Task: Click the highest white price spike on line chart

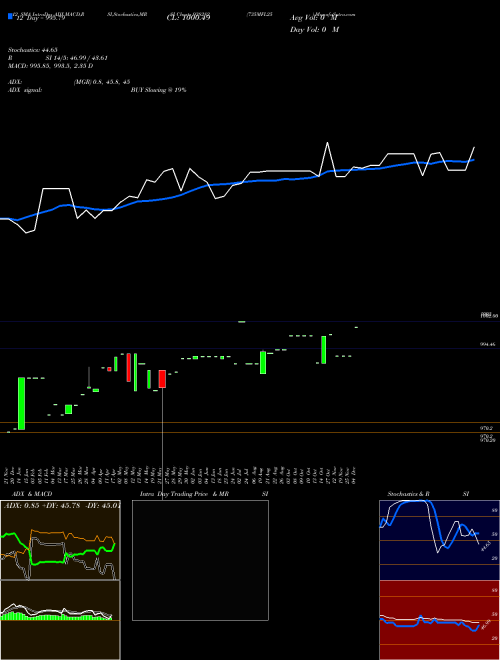Action: [x=327, y=143]
